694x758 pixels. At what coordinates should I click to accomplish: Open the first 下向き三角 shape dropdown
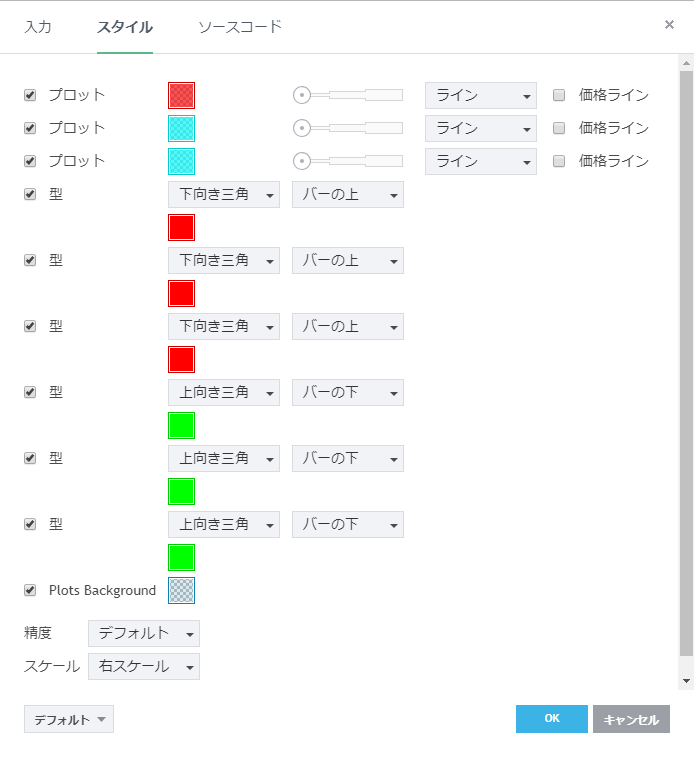pyautogui.click(x=223, y=194)
